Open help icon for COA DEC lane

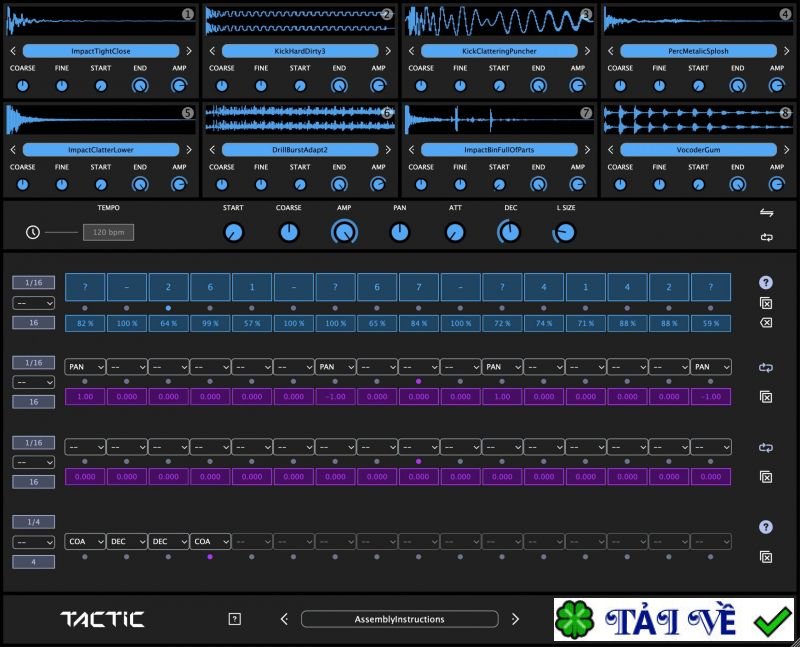pyautogui.click(x=765, y=527)
